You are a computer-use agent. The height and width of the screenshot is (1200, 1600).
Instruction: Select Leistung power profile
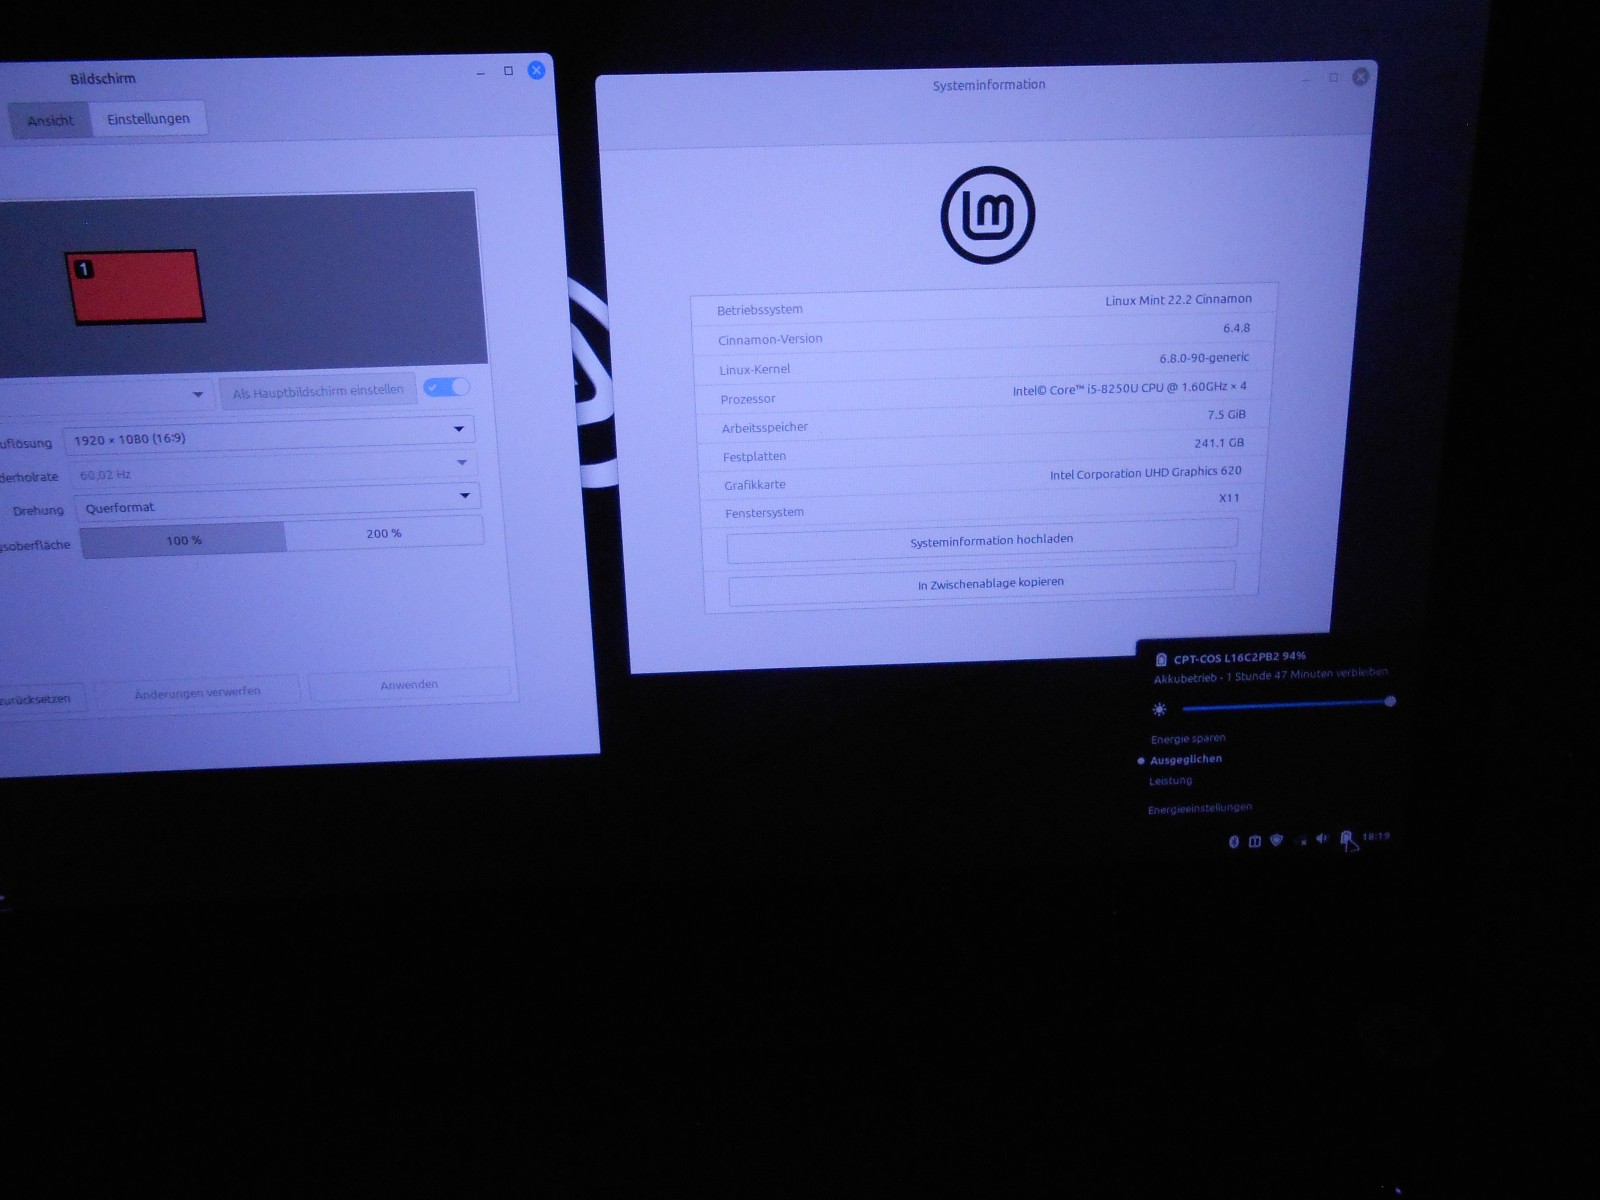1170,781
